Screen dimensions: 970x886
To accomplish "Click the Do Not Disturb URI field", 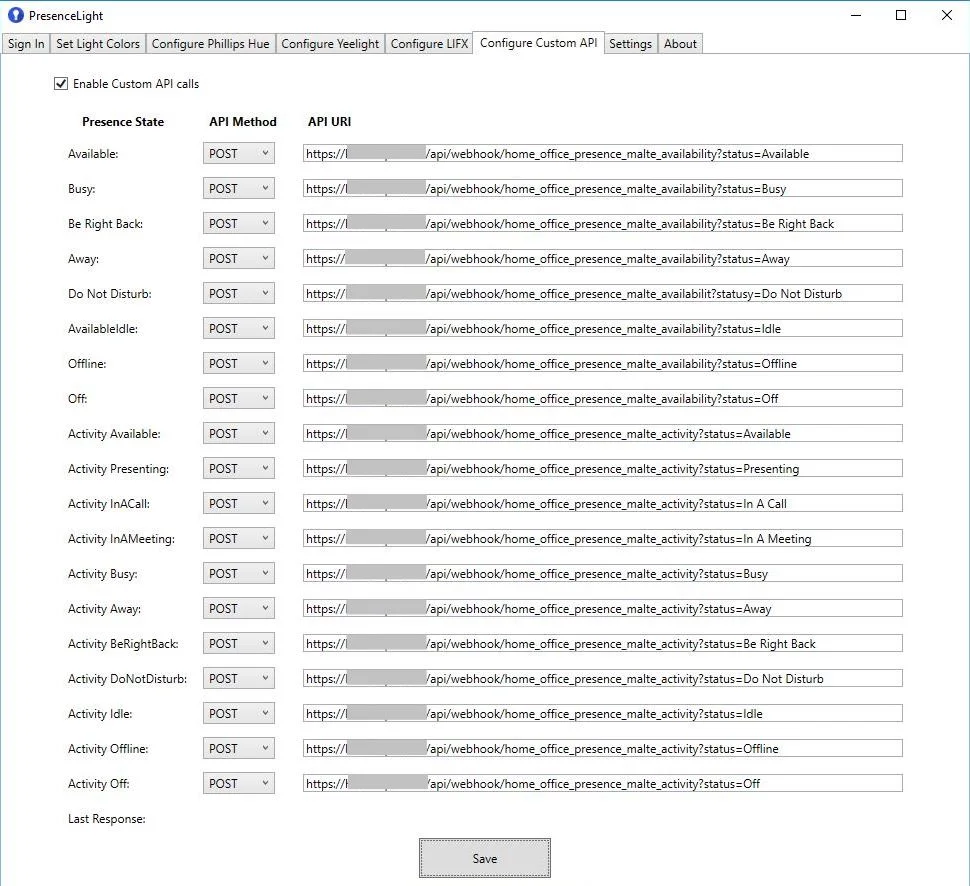I will point(603,293).
